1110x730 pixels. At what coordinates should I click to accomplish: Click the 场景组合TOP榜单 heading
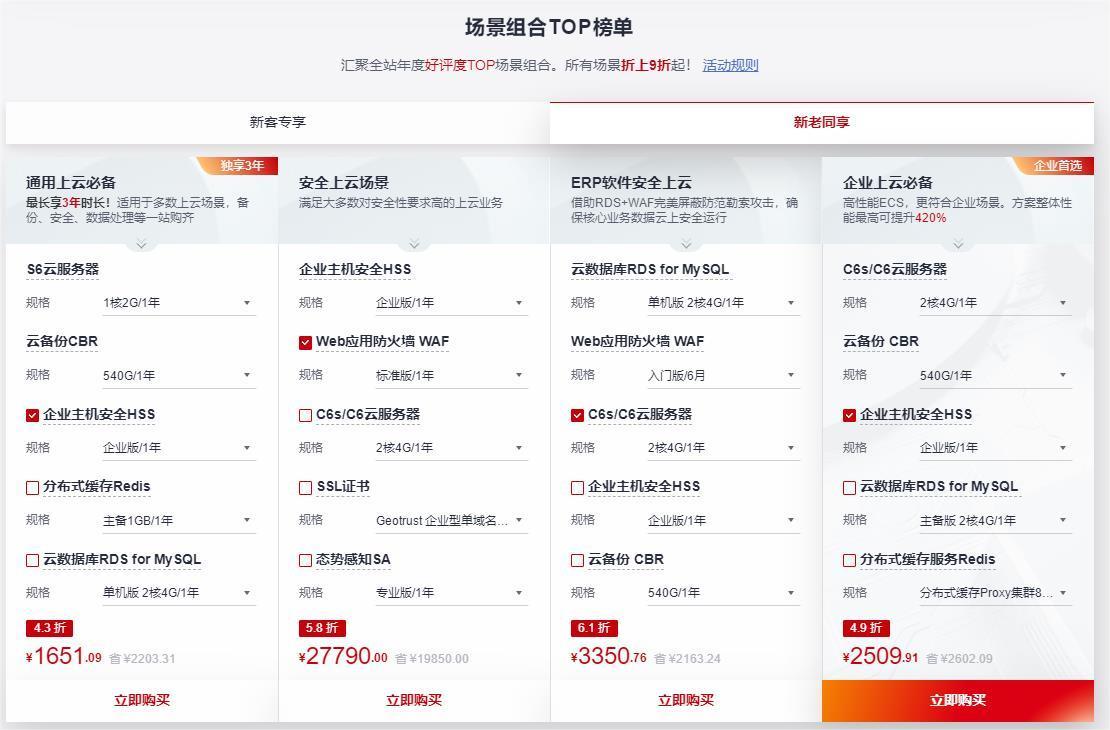point(549,27)
